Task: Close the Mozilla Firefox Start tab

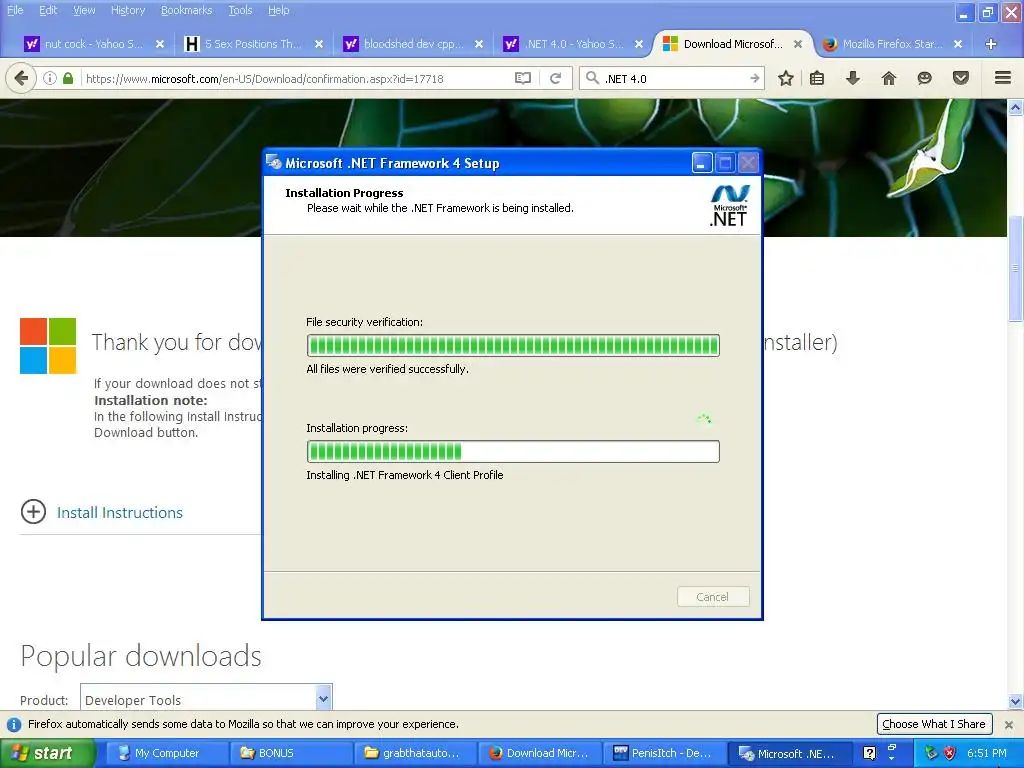Action: click(x=958, y=44)
